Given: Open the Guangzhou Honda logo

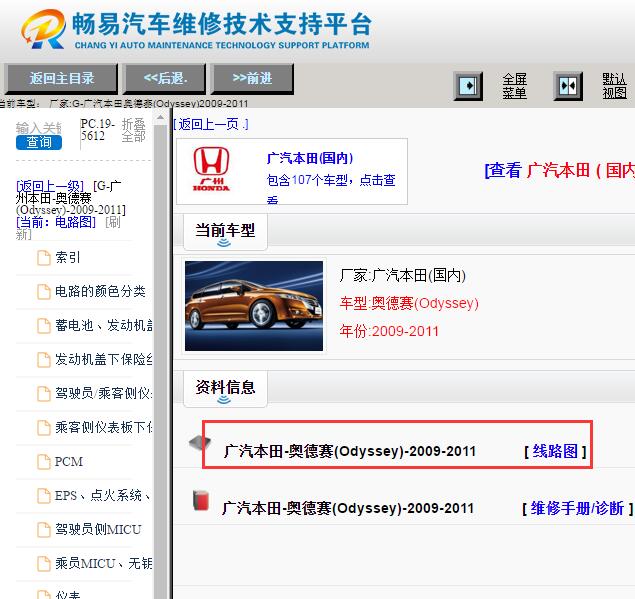Looking at the screenshot, I should coord(211,169).
